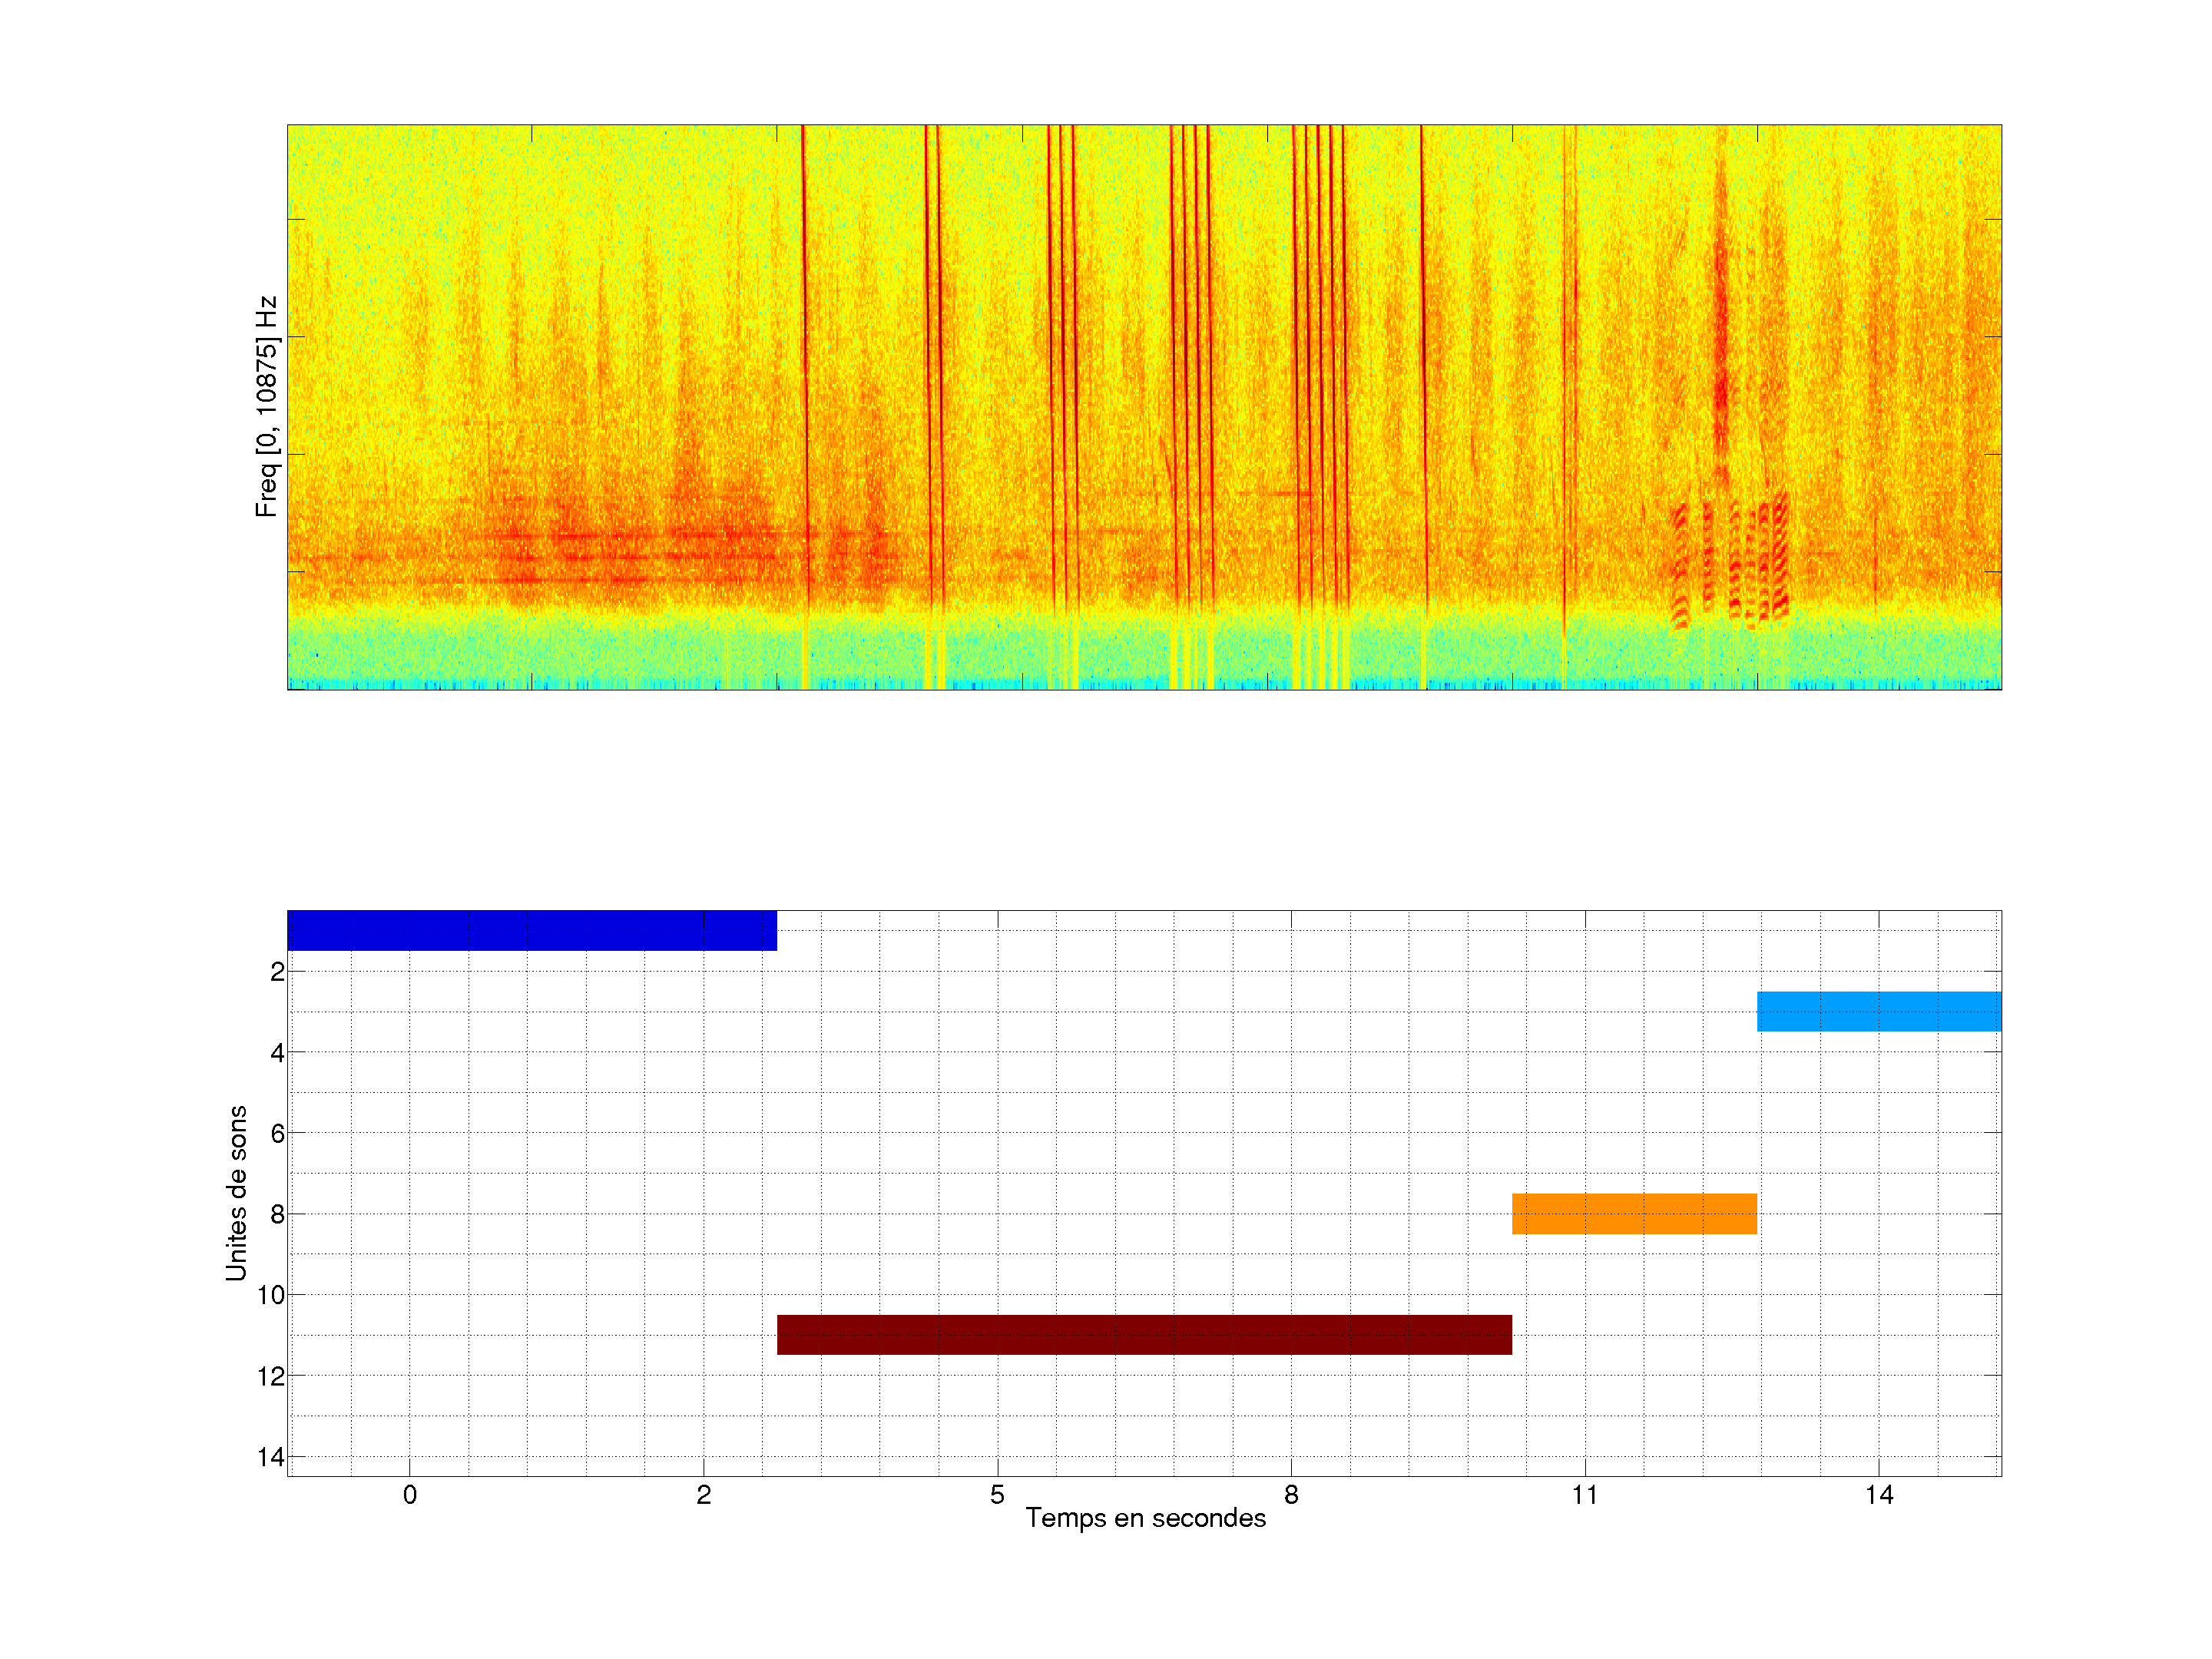
Task: Click x-axis tick label 0
Action: 410,1495
